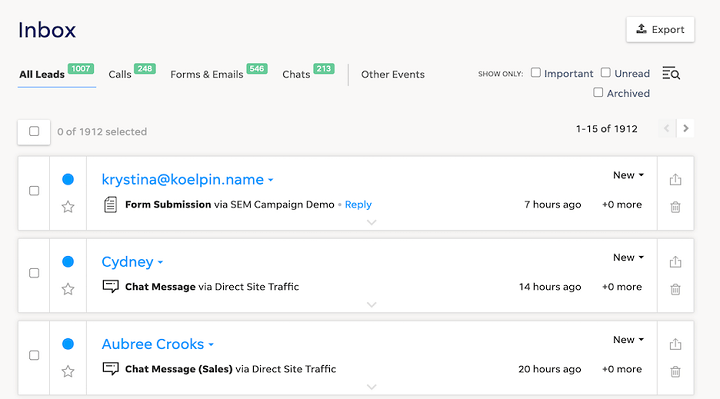Check the Archived filter checkbox
Image resolution: width=720 pixels, height=399 pixels.
[x=598, y=92]
